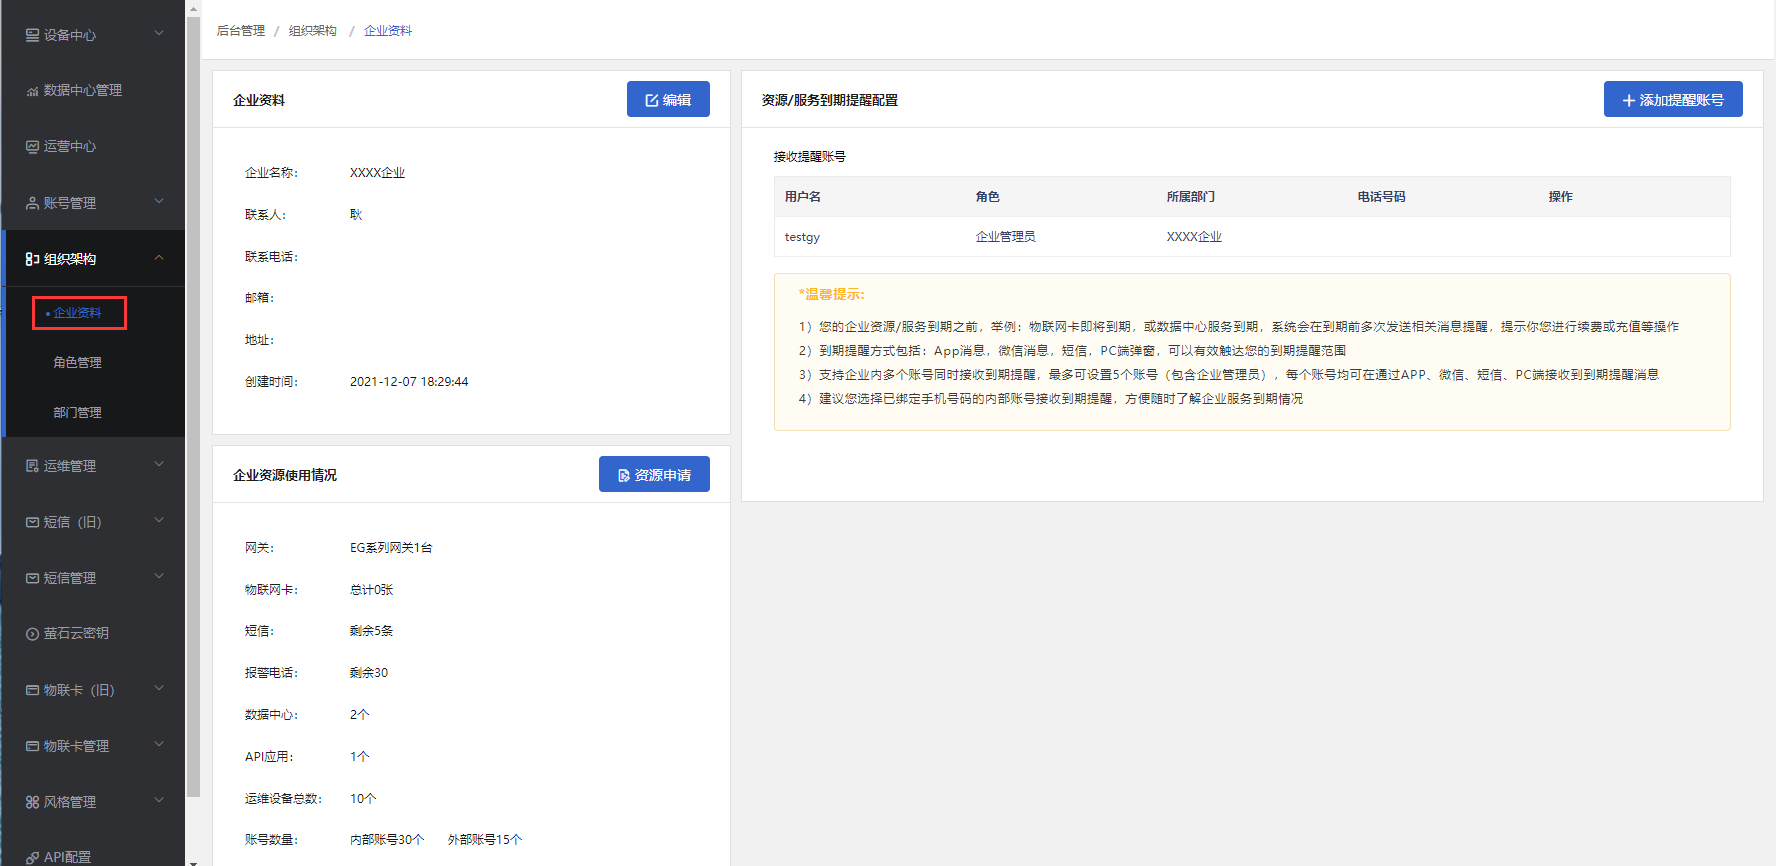
Task: Select the 数据中心 value 2个
Action: (359, 715)
